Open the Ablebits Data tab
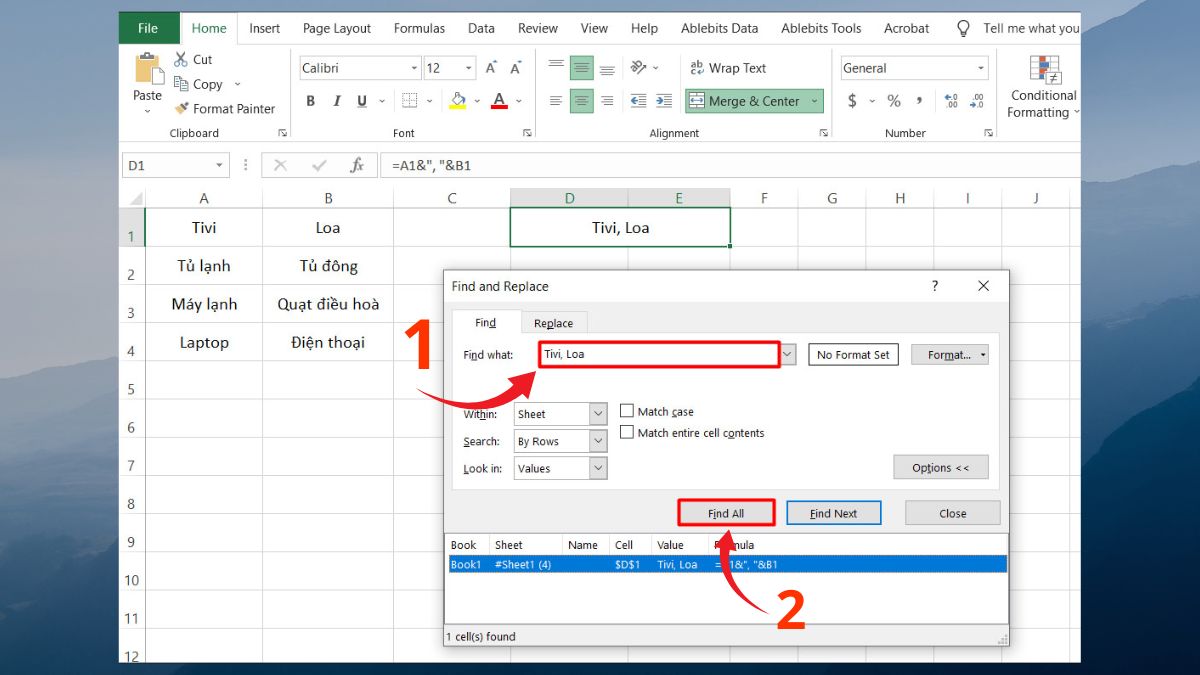This screenshot has width=1200, height=675. pyautogui.click(x=719, y=28)
